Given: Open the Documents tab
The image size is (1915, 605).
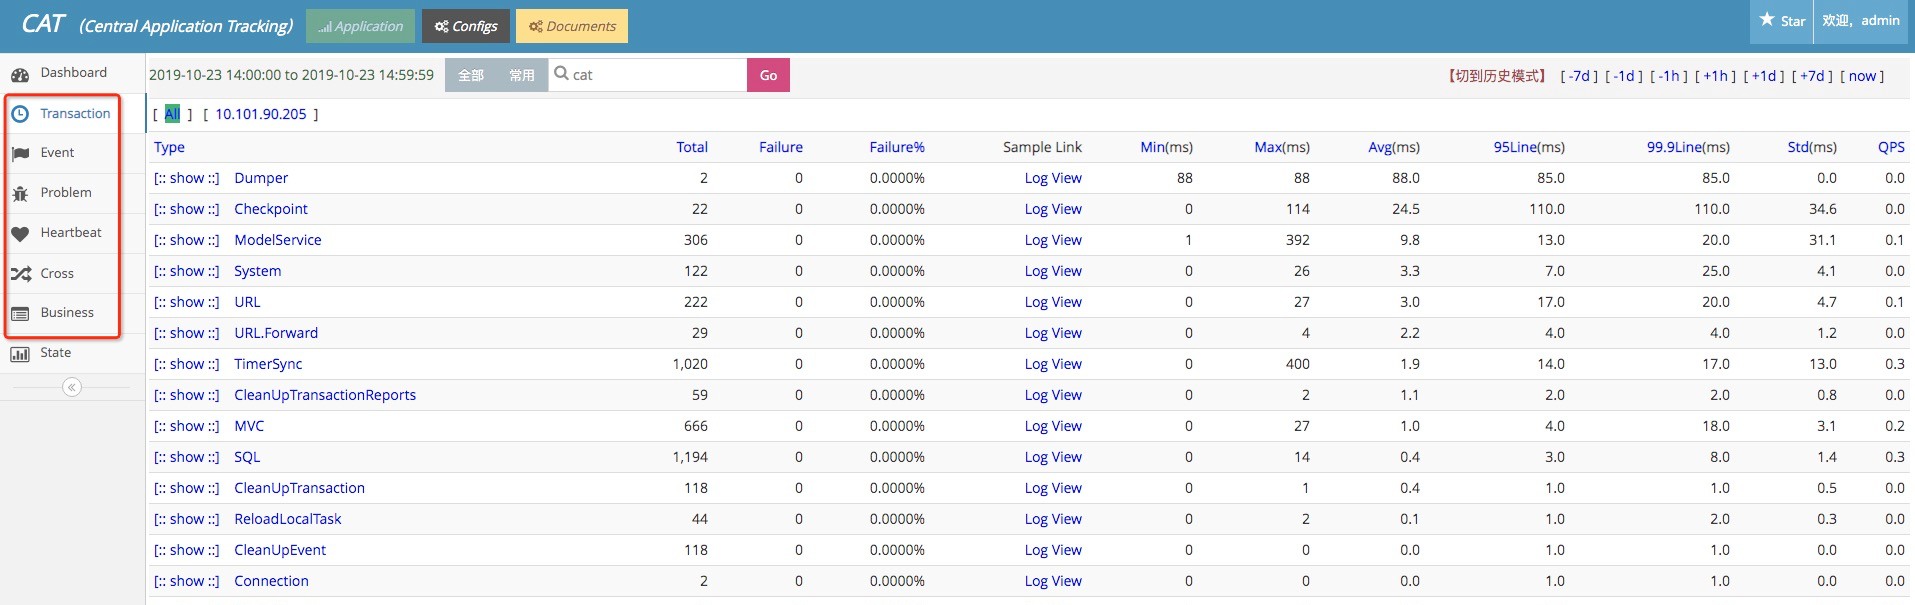Looking at the screenshot, I should [x=572, y=26].
